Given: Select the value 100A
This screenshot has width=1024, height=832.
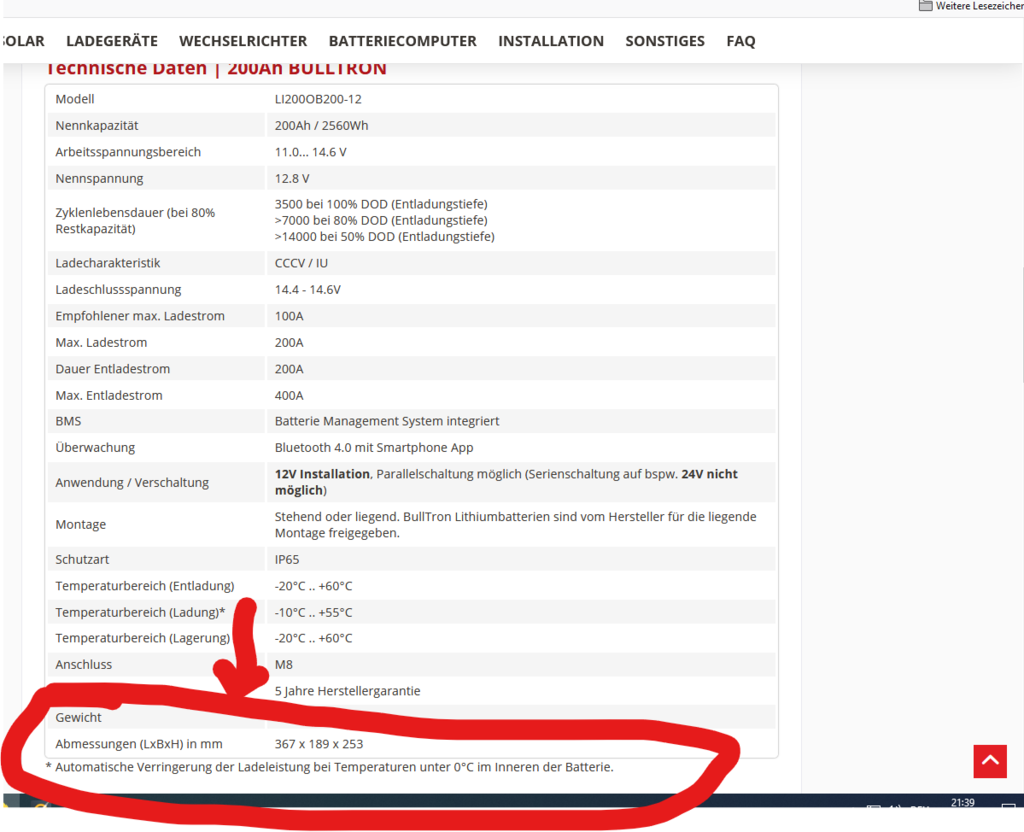Looking at the screenshot, I should pyautogui.click(x=289, y=316).
